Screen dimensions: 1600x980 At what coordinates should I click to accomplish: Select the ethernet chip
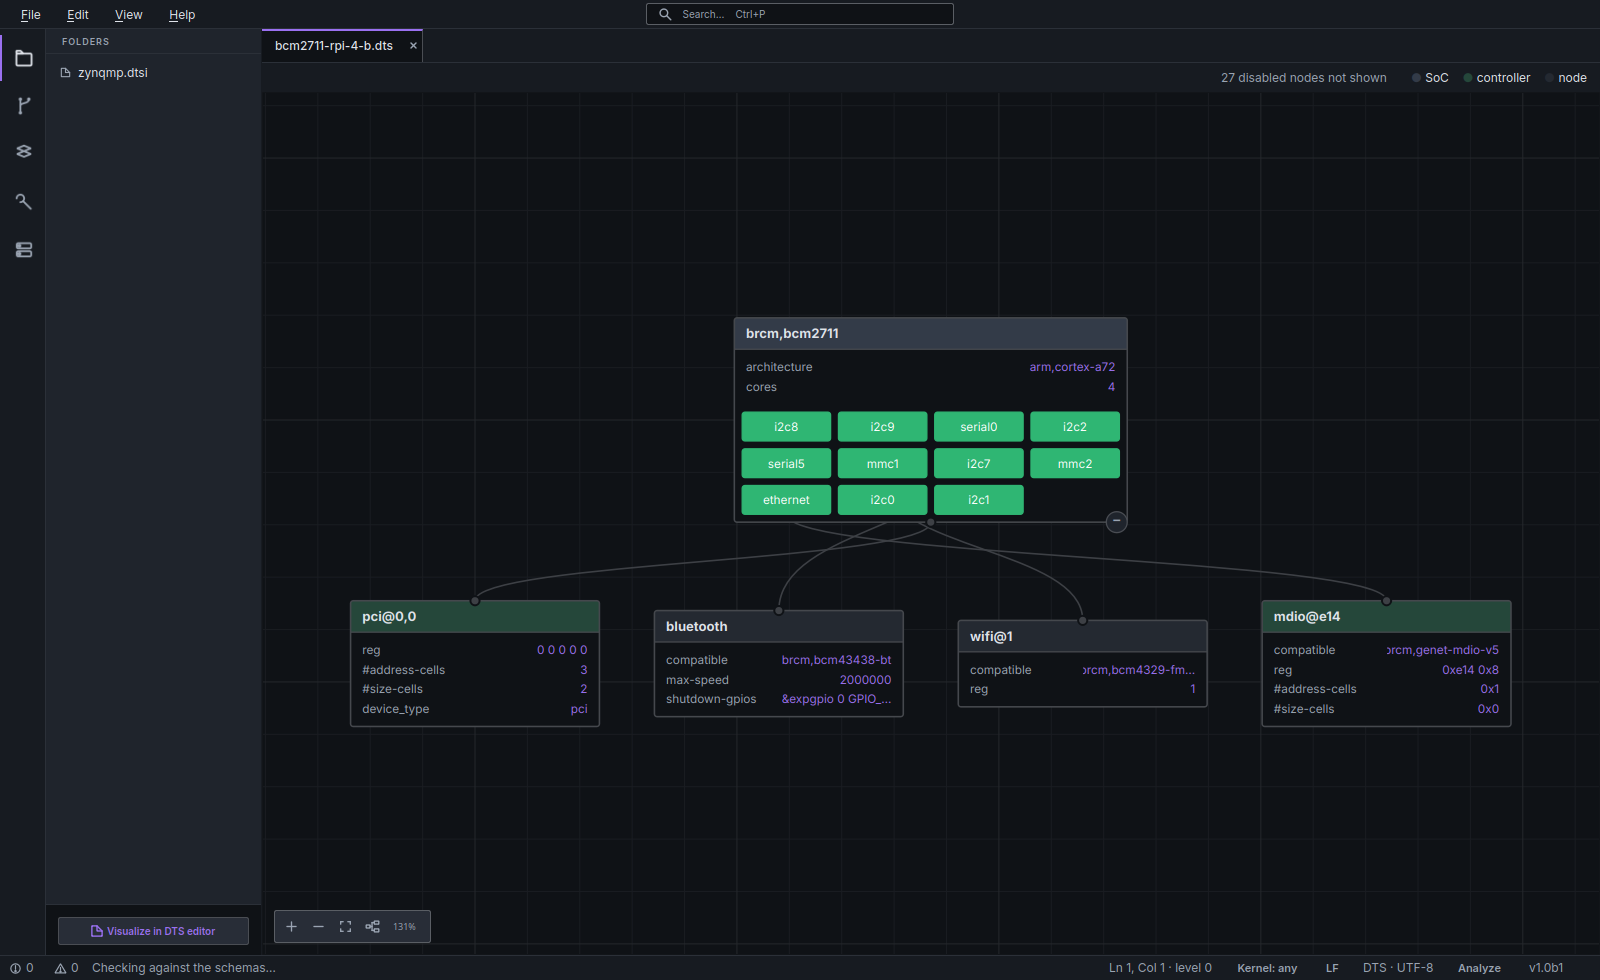[x=786, y=500]
